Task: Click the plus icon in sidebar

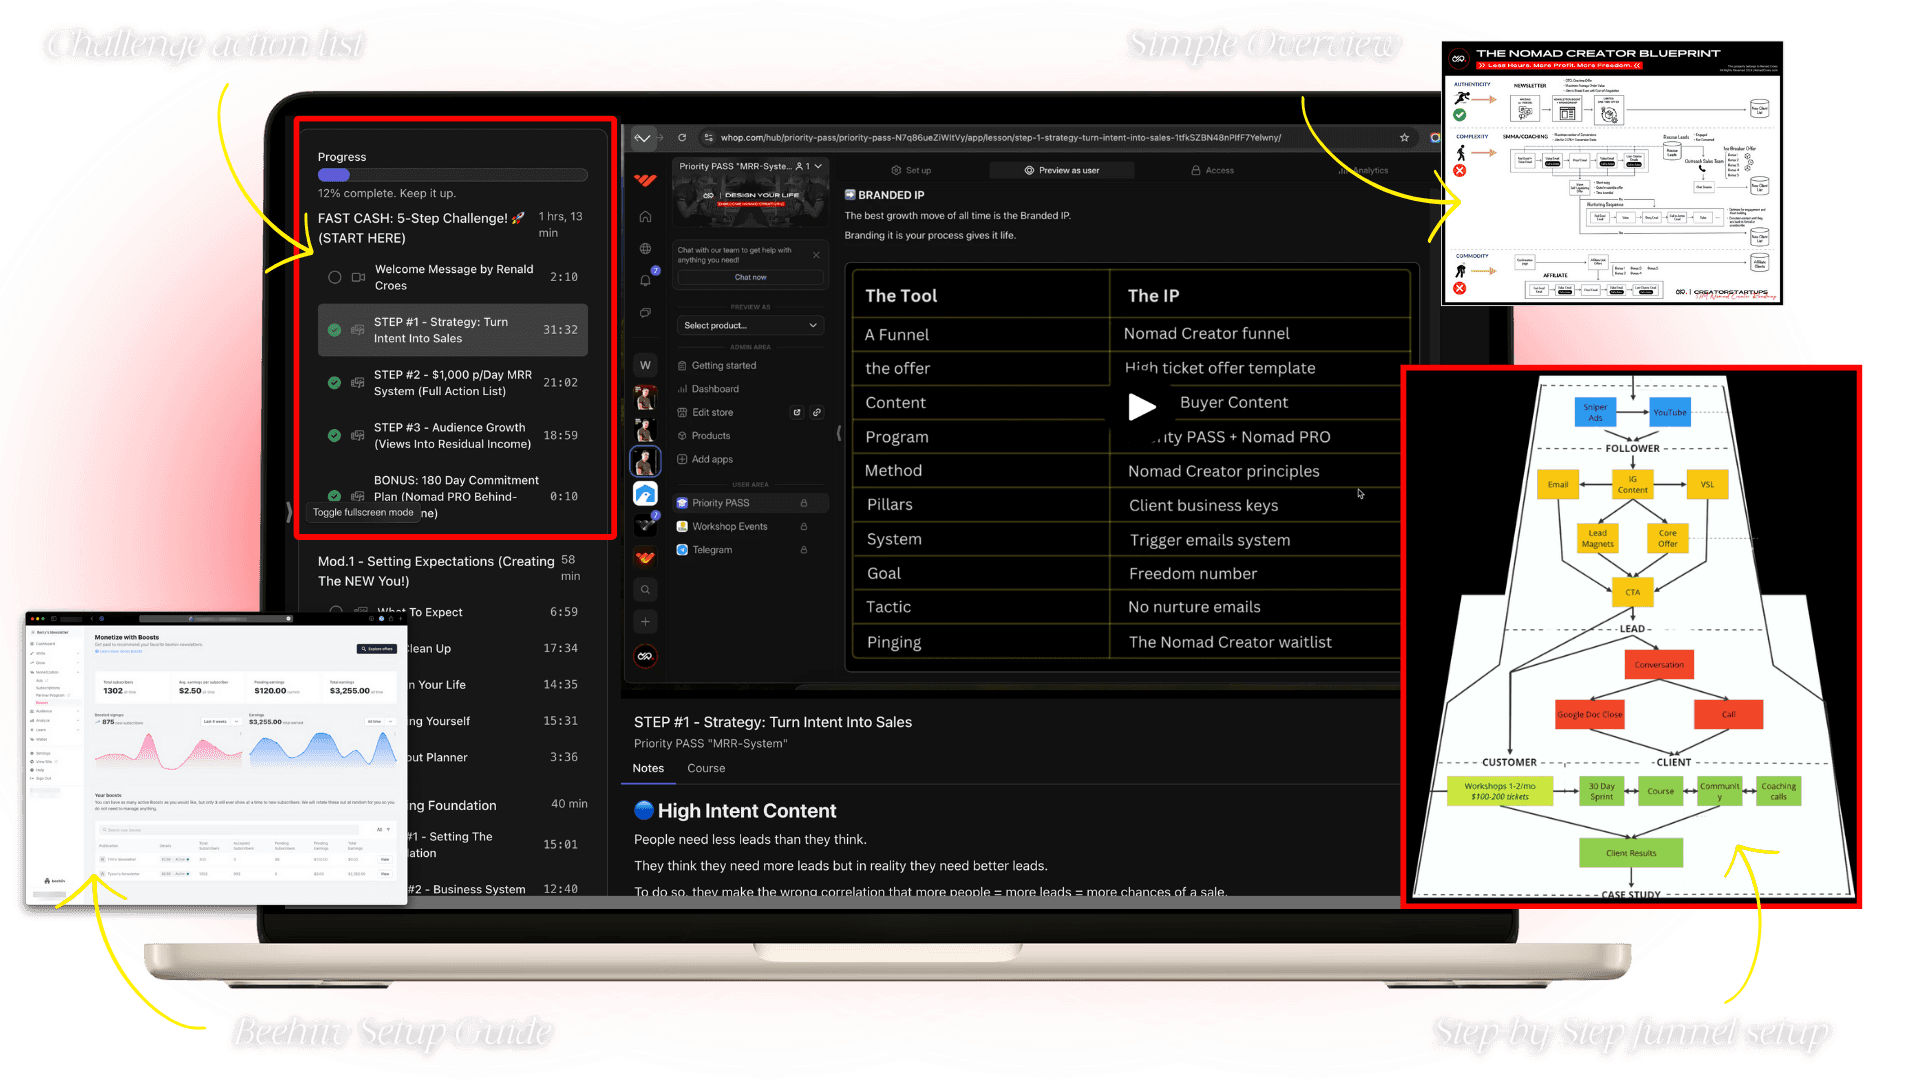Action: (x=645, y=622)
